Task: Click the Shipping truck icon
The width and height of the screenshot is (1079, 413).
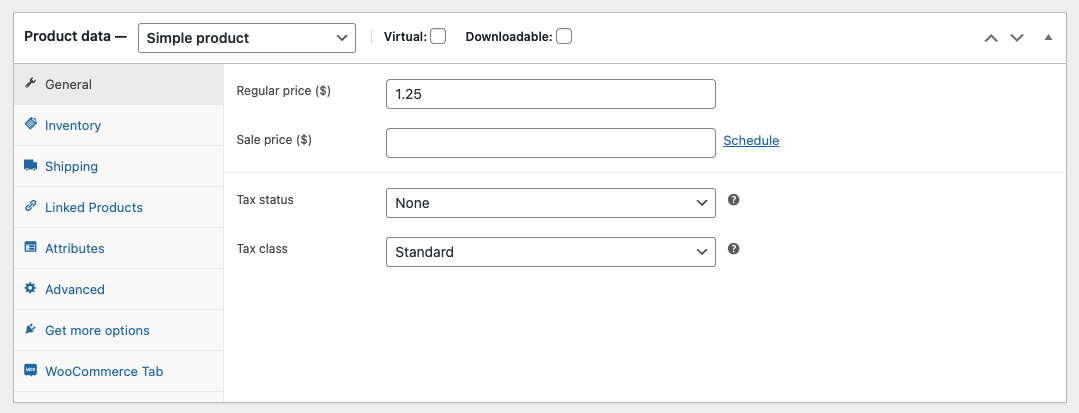Action: (x=30, y=165)
